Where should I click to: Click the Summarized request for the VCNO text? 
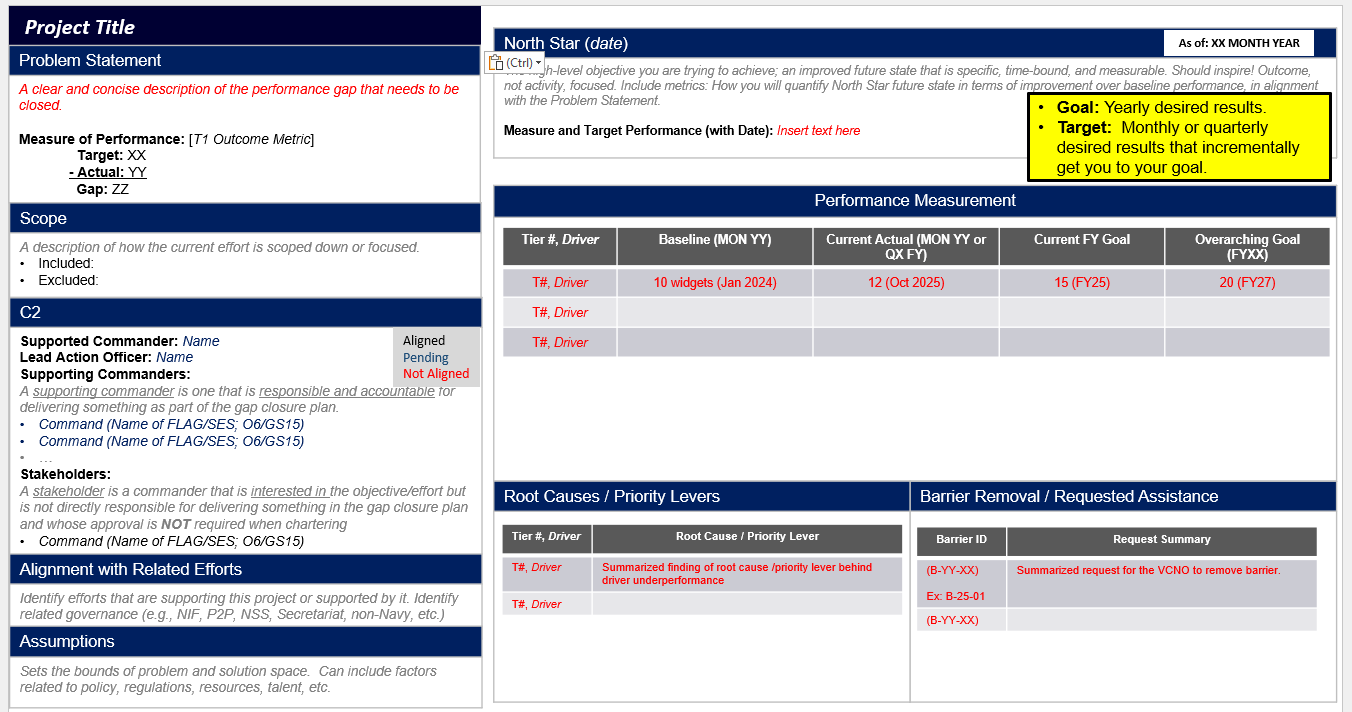click(1148, 570)
